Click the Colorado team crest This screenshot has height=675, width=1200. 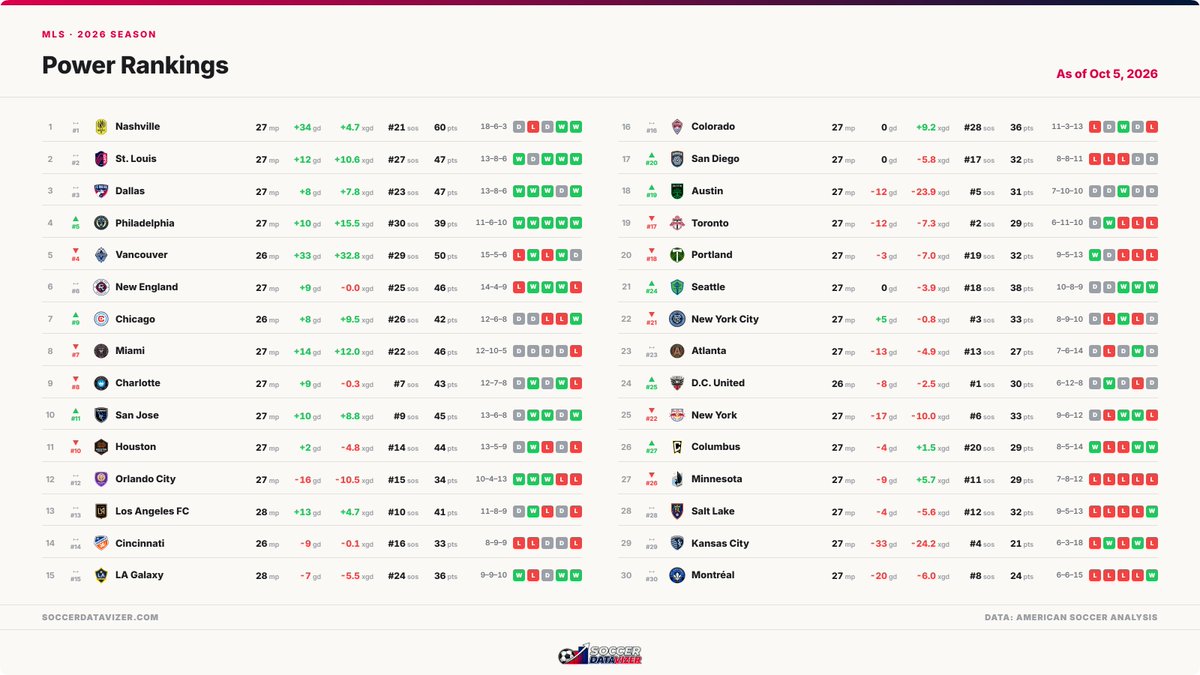[677, 127]
